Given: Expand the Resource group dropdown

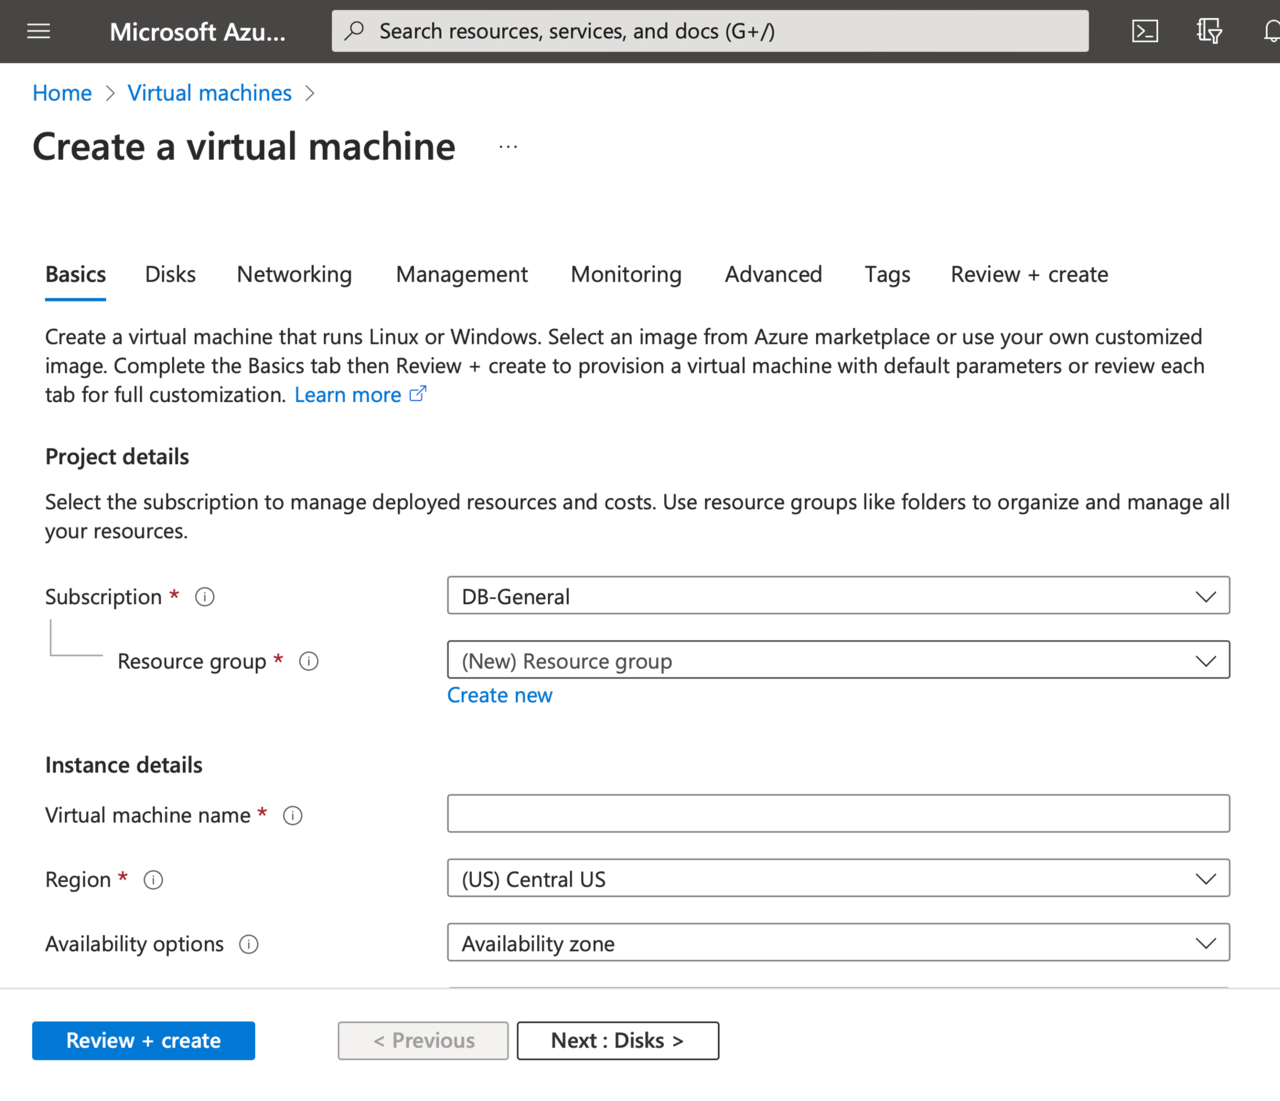Looking at the screenshot, I should coord(1205,660).
